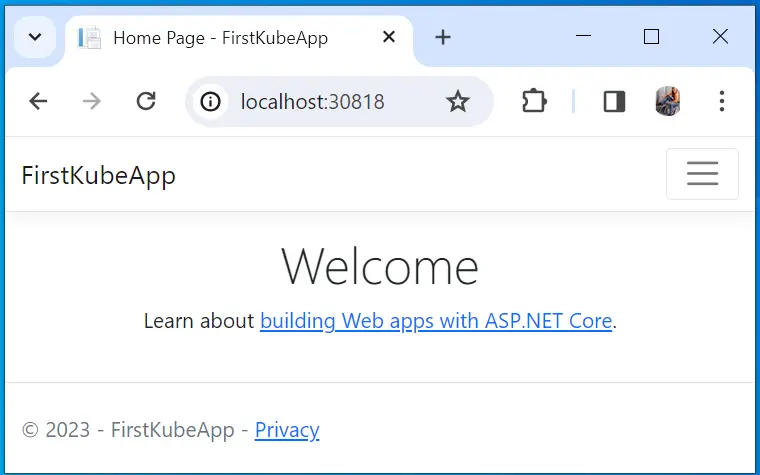Screen dimensions: 760x475
Task: Close the Home Page - FirstKubeApp tab
Action: (389, 37)
